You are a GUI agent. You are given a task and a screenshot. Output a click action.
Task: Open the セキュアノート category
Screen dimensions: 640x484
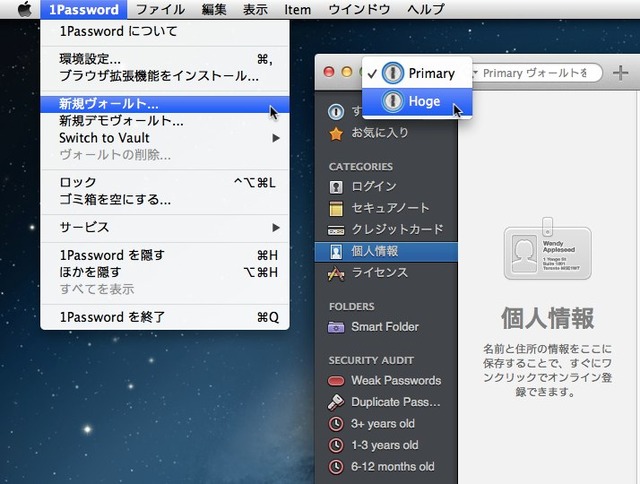tap(386, 208)
